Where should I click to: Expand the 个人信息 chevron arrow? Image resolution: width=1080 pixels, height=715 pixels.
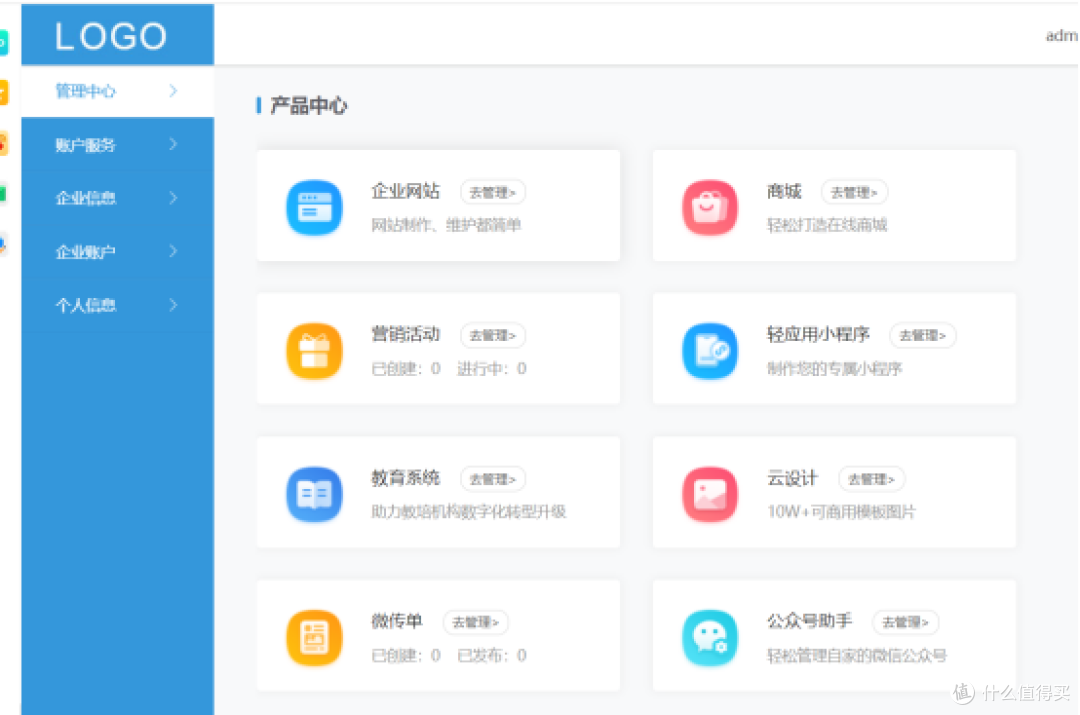(173, 304)
